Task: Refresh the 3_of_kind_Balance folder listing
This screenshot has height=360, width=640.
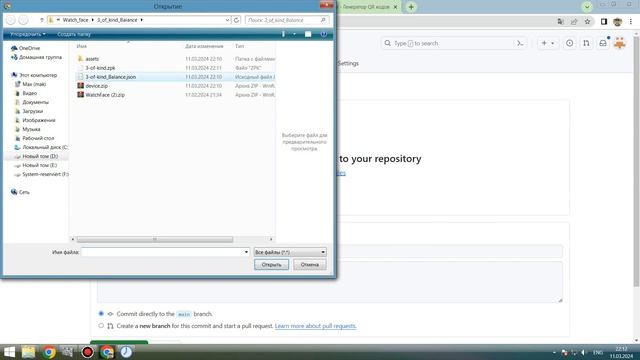Action: click(x=236, y=20)
